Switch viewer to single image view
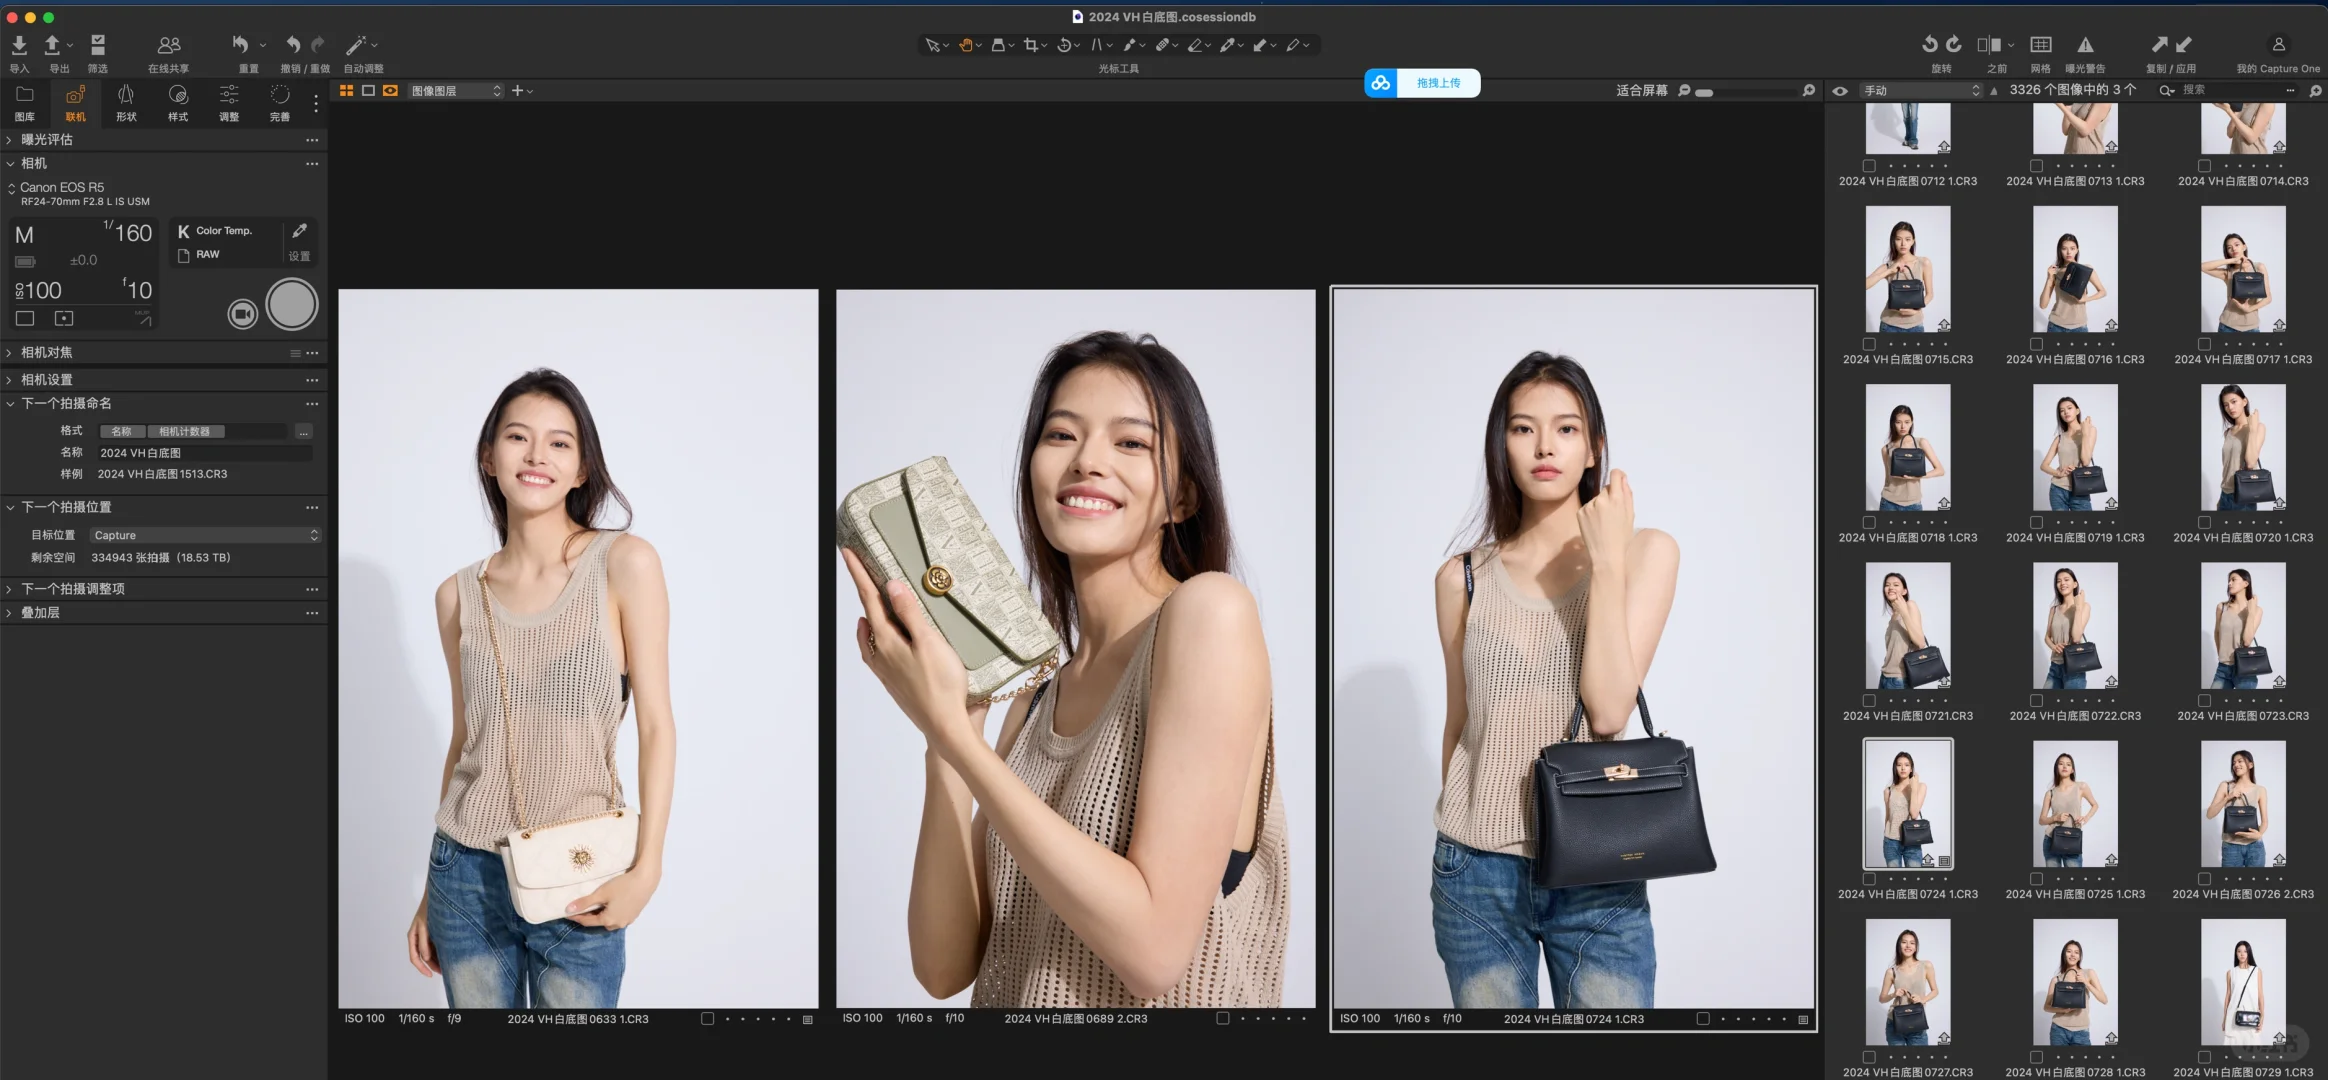The height and width of the screenshot is (1080, 2328). coord(368,91)
